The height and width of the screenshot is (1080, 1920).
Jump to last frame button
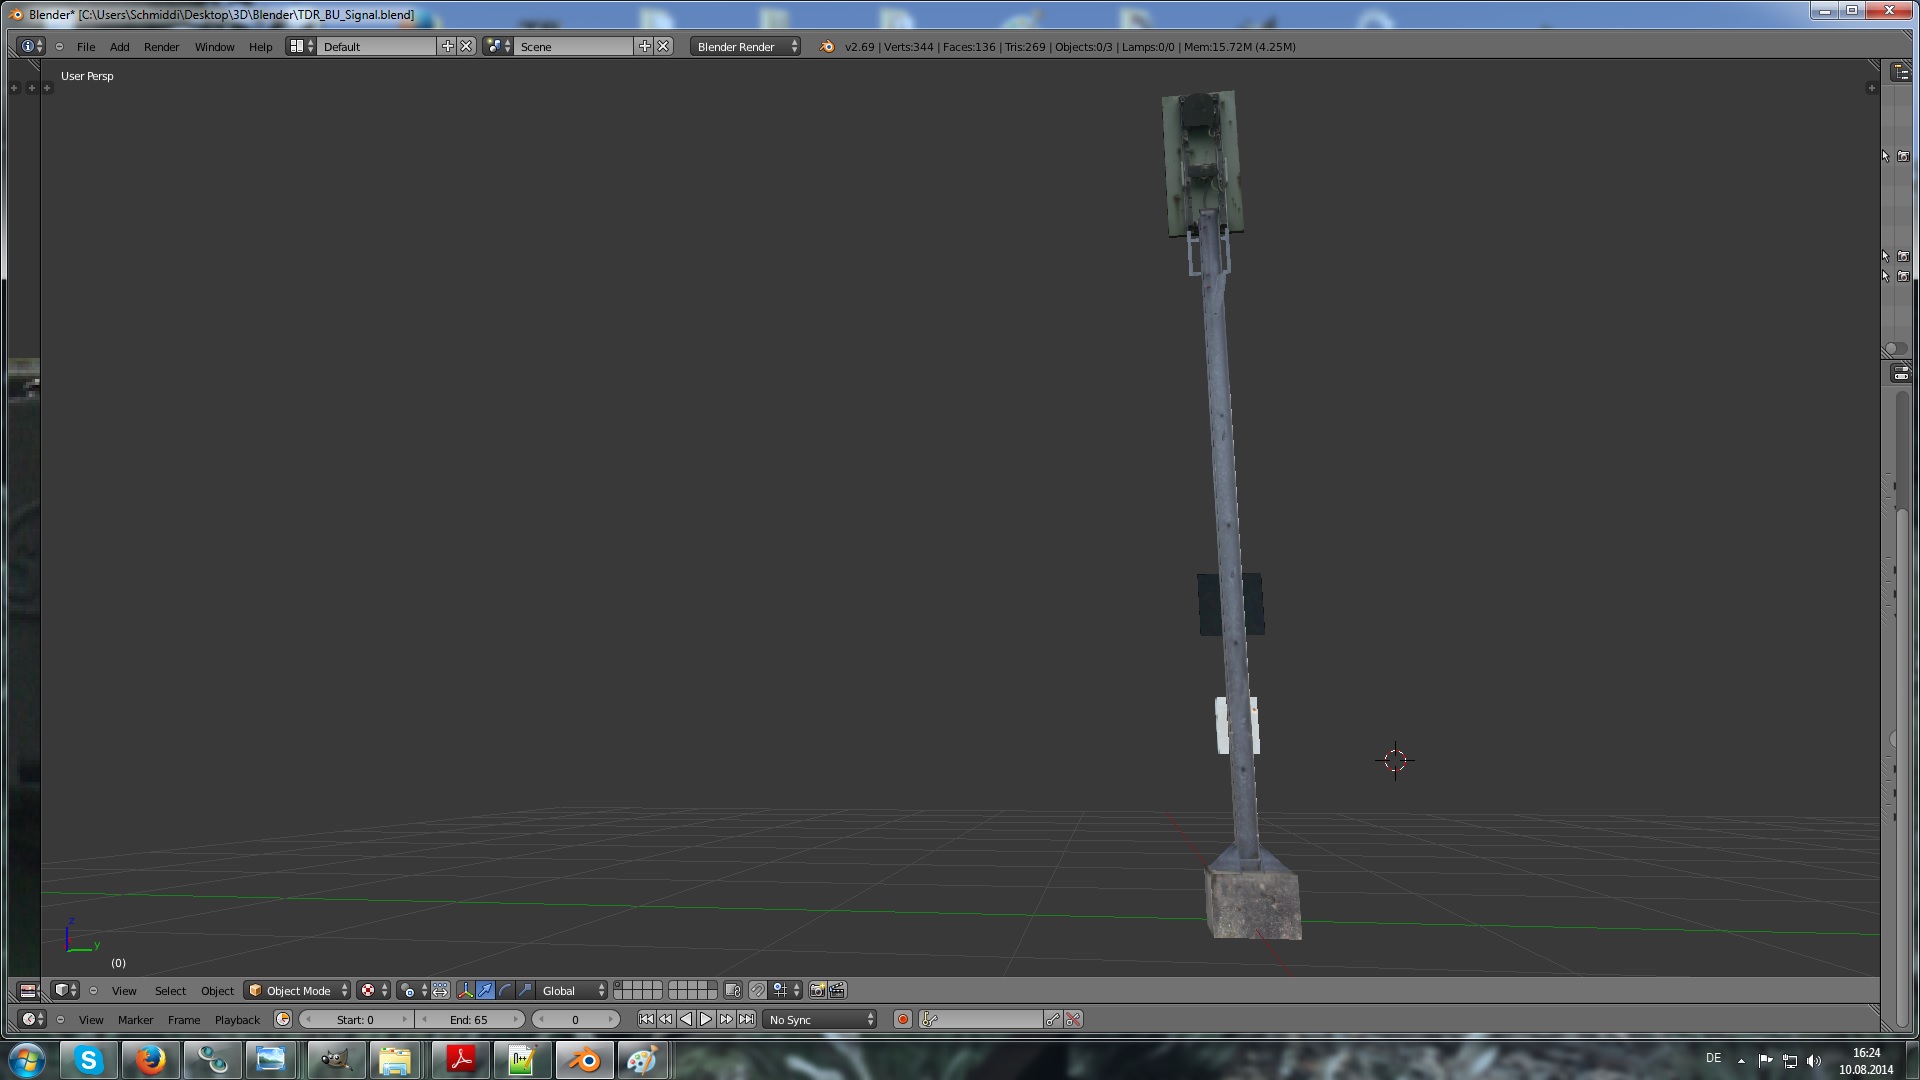746,1019
